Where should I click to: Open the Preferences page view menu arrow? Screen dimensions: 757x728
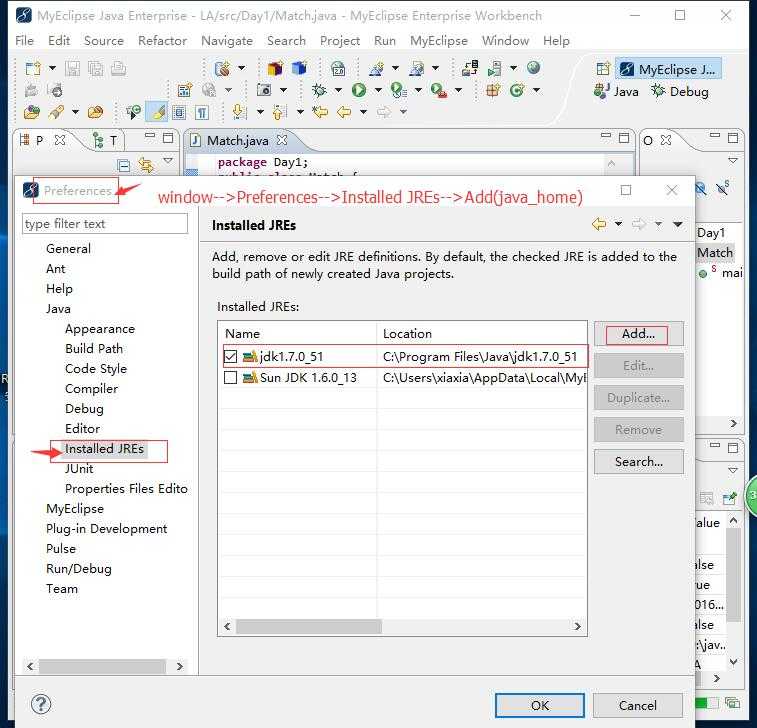tap(678, 224)
